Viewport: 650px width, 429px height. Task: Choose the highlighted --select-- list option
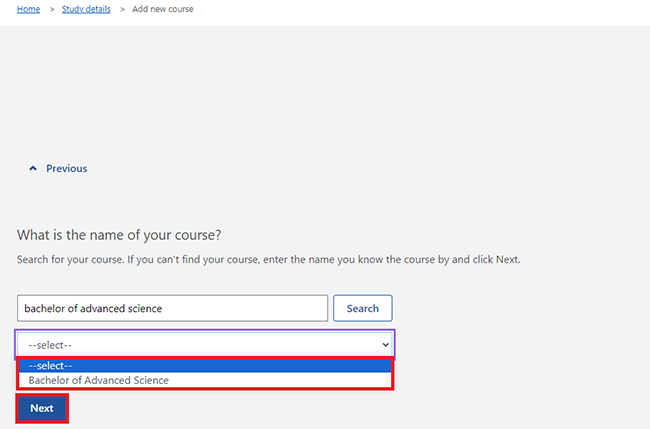pyautogui.click(x=205, y=366)
